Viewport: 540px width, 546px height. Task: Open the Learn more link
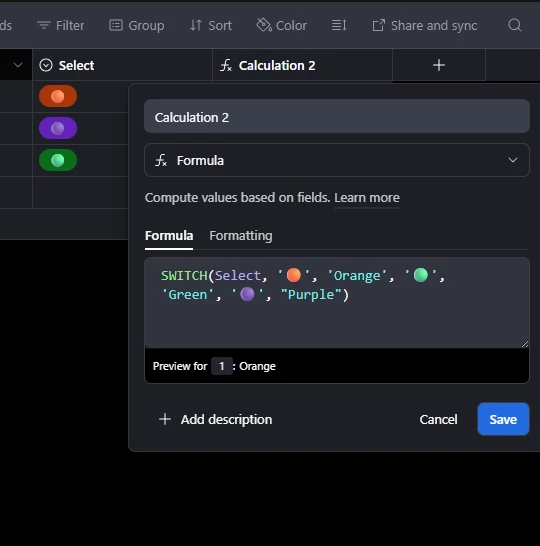367,198
